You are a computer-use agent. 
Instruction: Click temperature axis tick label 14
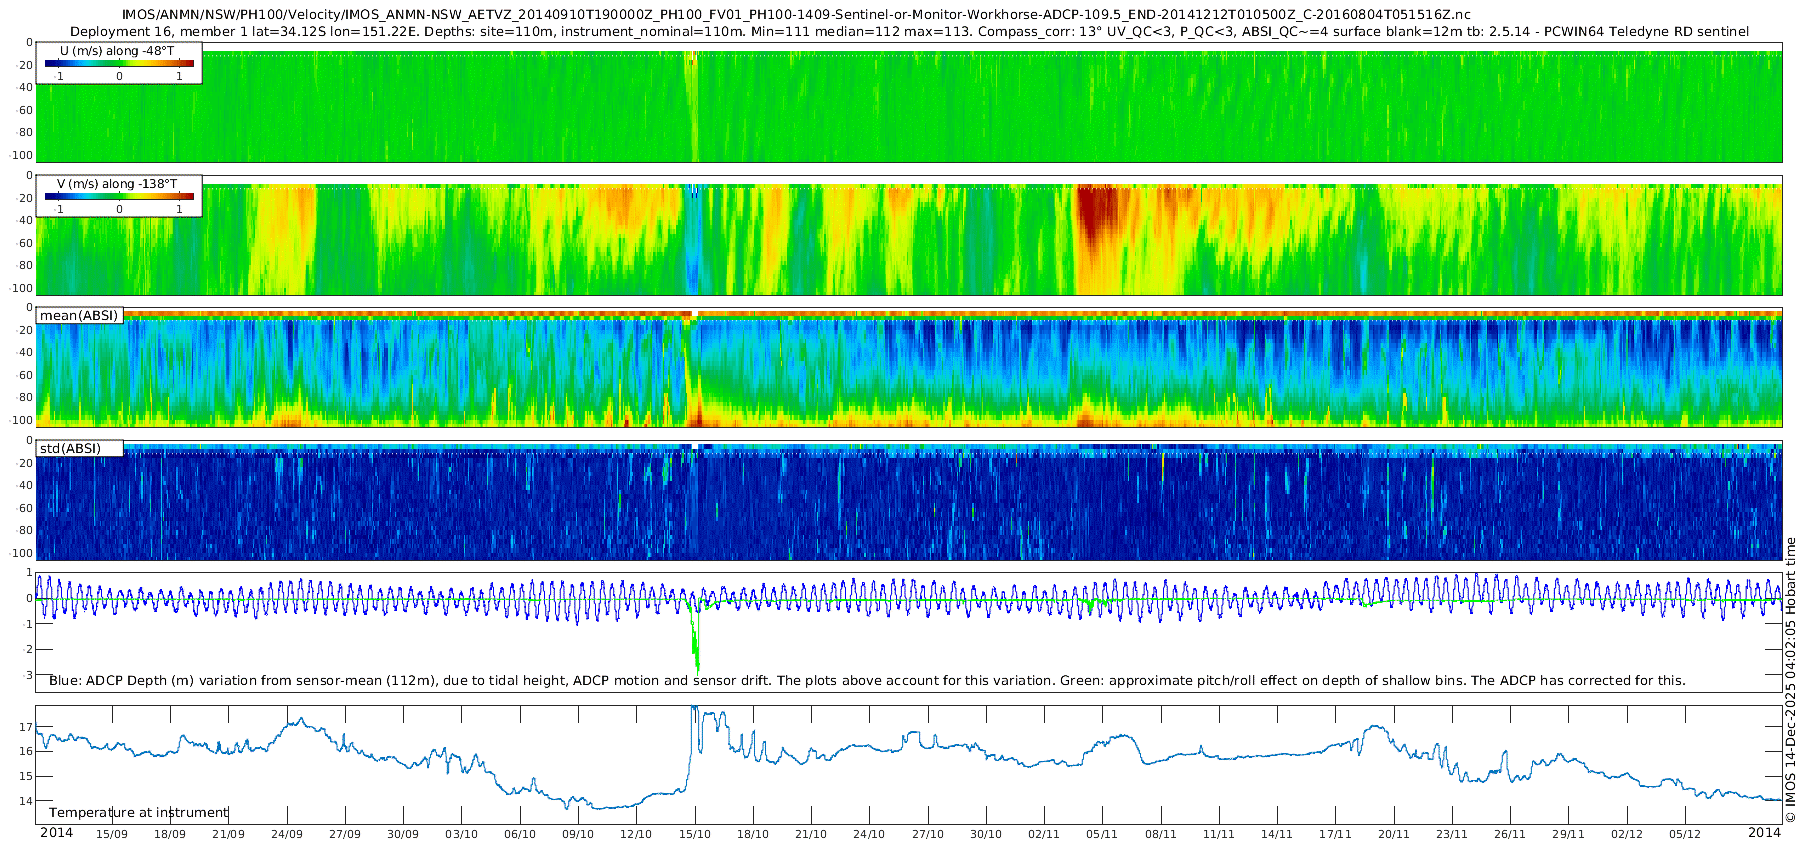point(26,801)
